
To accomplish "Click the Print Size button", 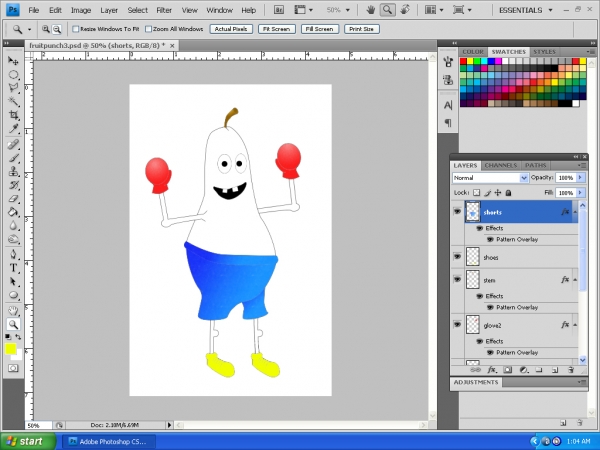I will (x=362, y=29).
